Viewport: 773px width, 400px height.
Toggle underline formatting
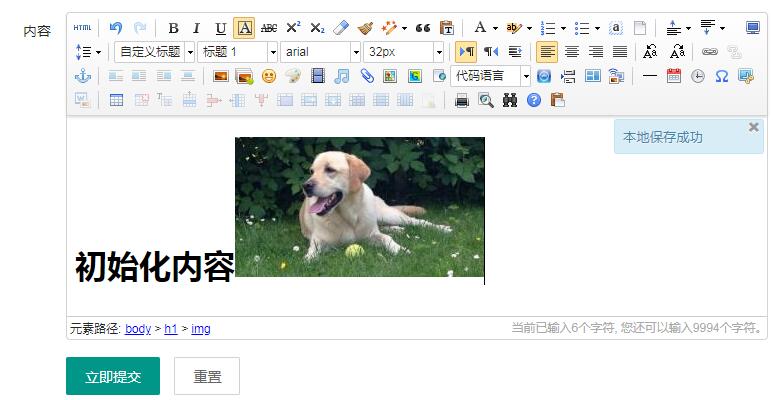pos(221,28)
